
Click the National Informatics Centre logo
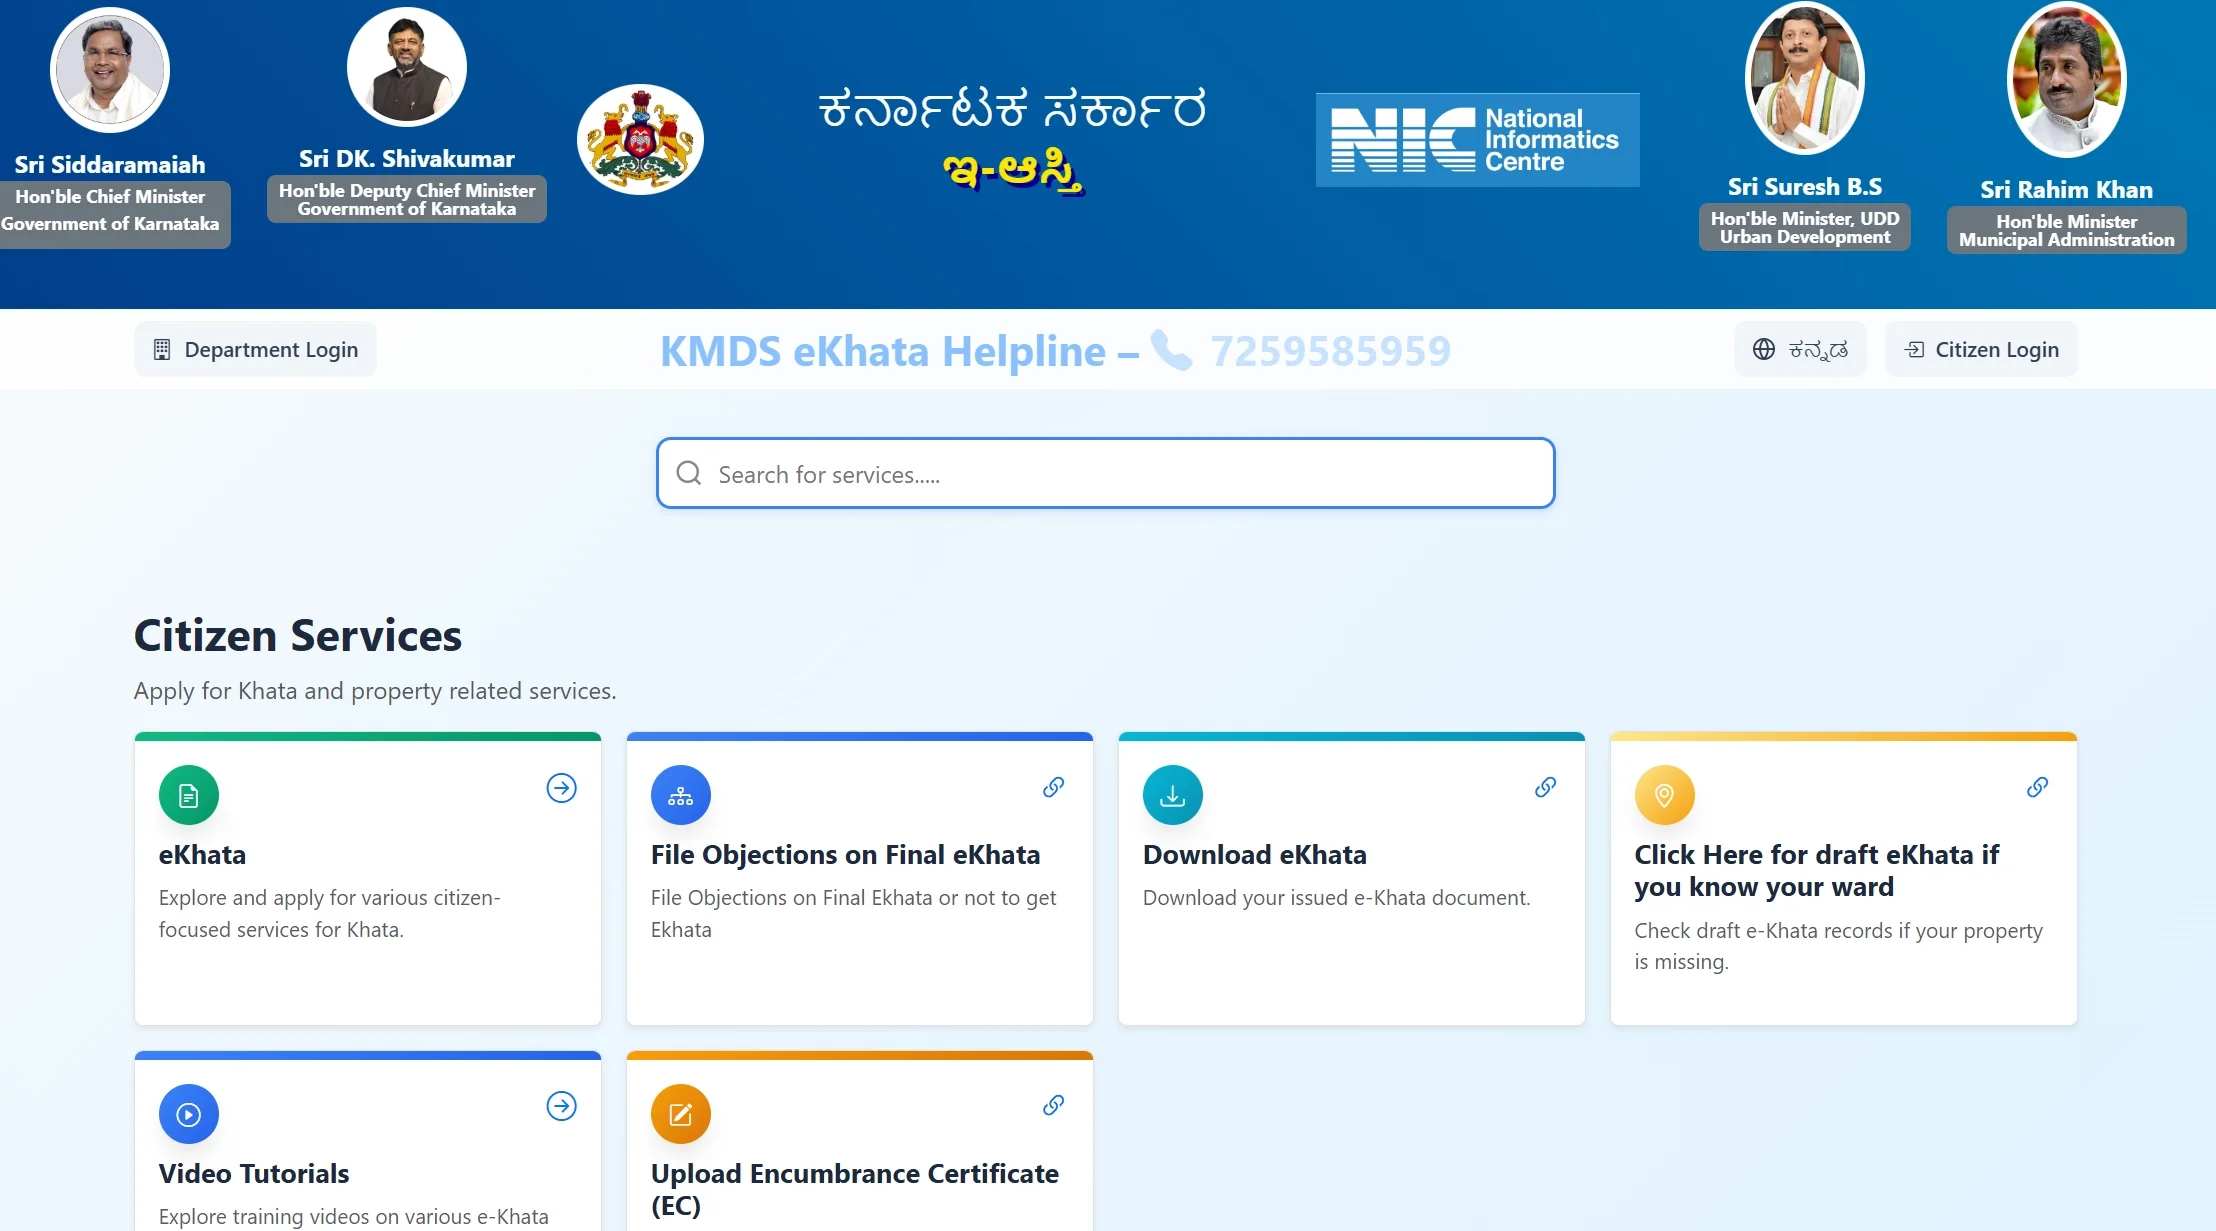[1477, 140]
